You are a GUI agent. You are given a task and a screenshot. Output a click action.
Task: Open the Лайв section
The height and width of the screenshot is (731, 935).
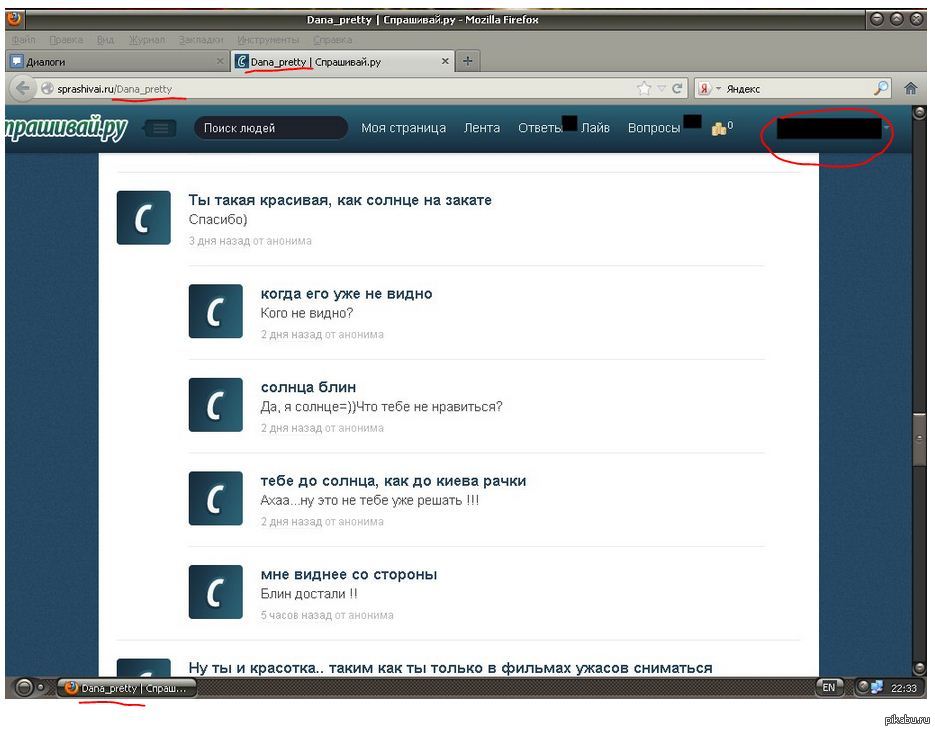click(595, 128)
